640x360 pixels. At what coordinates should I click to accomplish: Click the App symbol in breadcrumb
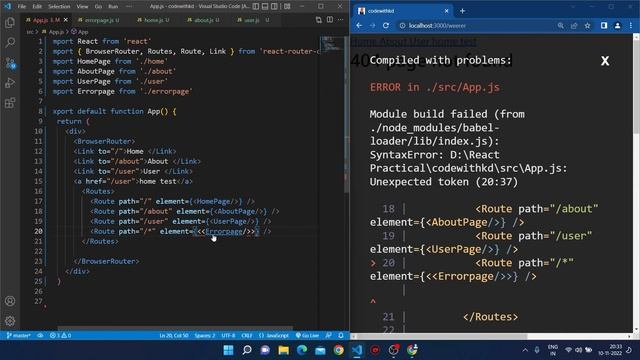click(x=80, y=31)
